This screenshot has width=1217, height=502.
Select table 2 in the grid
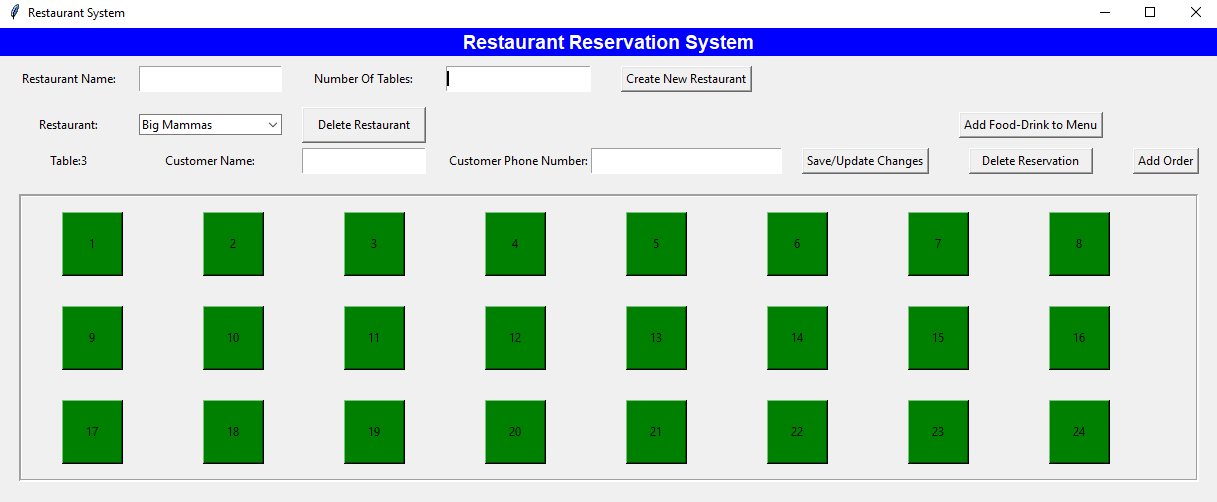233,243
